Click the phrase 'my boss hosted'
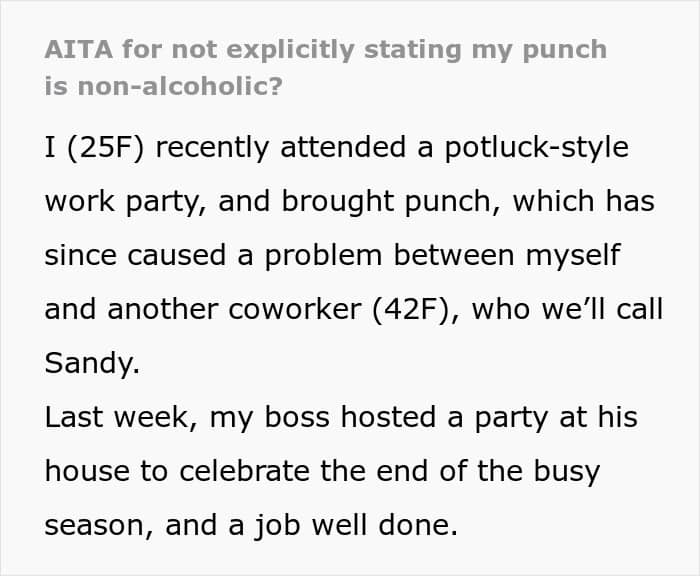The image size is (700, 576). pyautogui.click(x=323, y=417)
